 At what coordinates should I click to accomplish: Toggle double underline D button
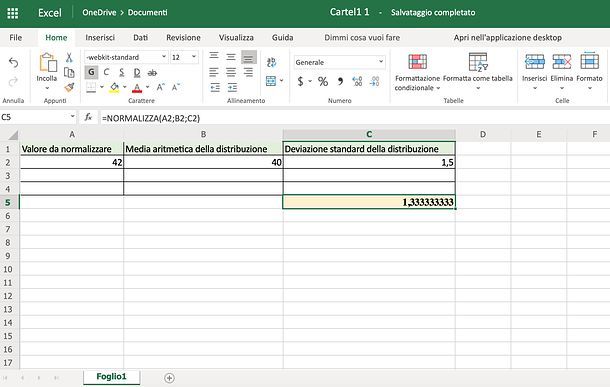(137, 72)
